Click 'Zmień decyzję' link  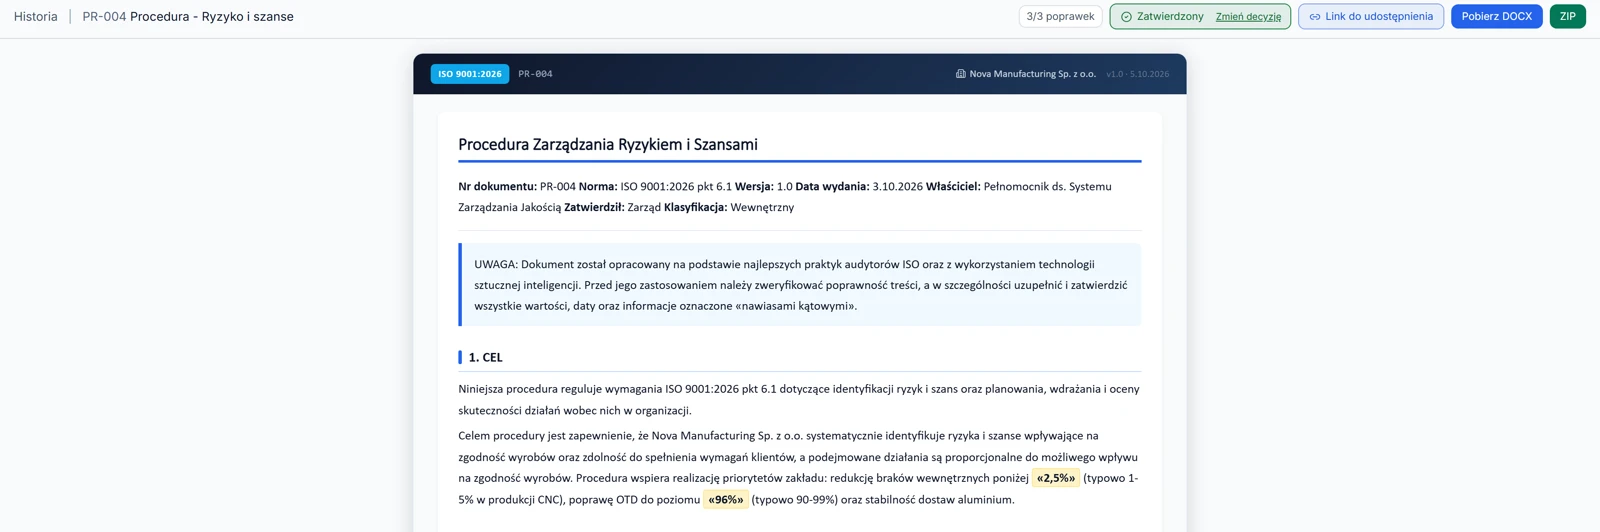(1248, 17)
